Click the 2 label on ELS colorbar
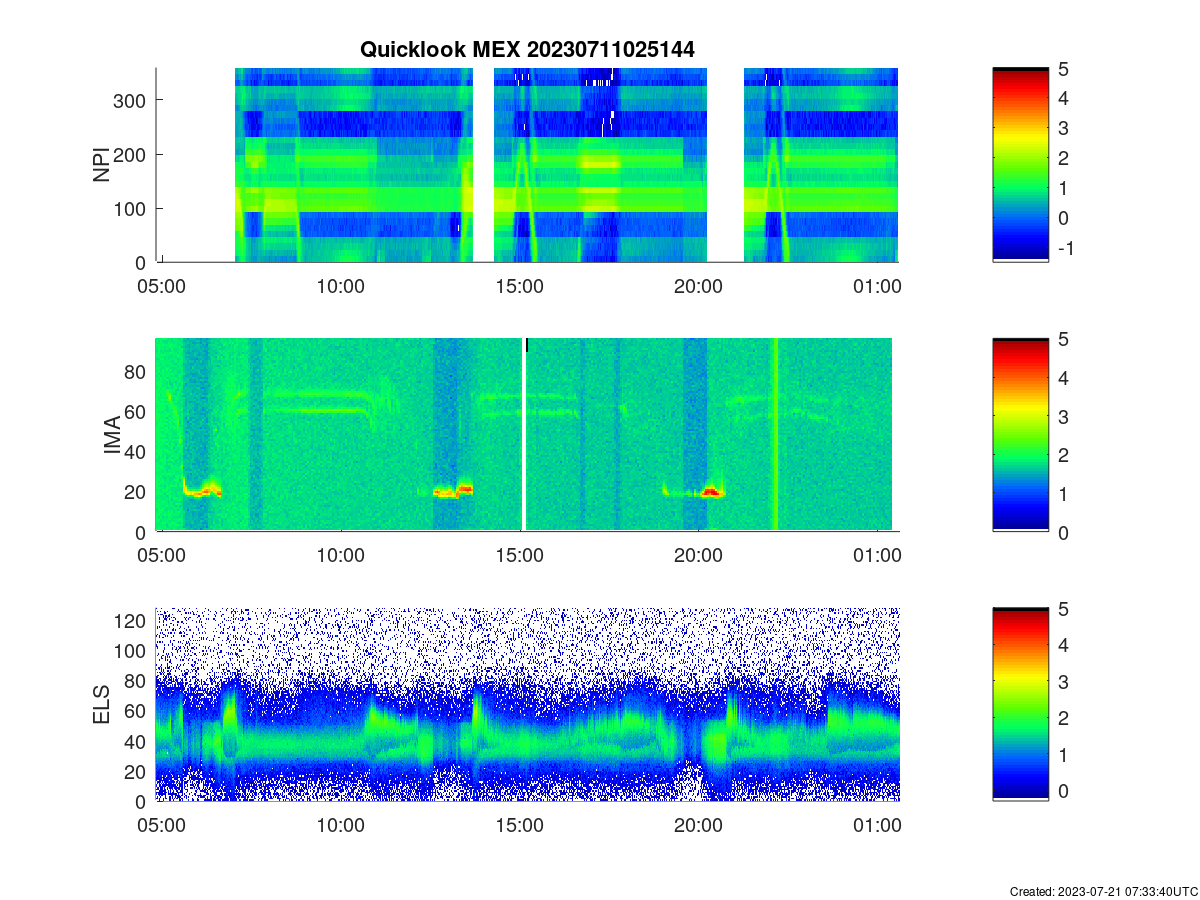 tap(1064, 718)
